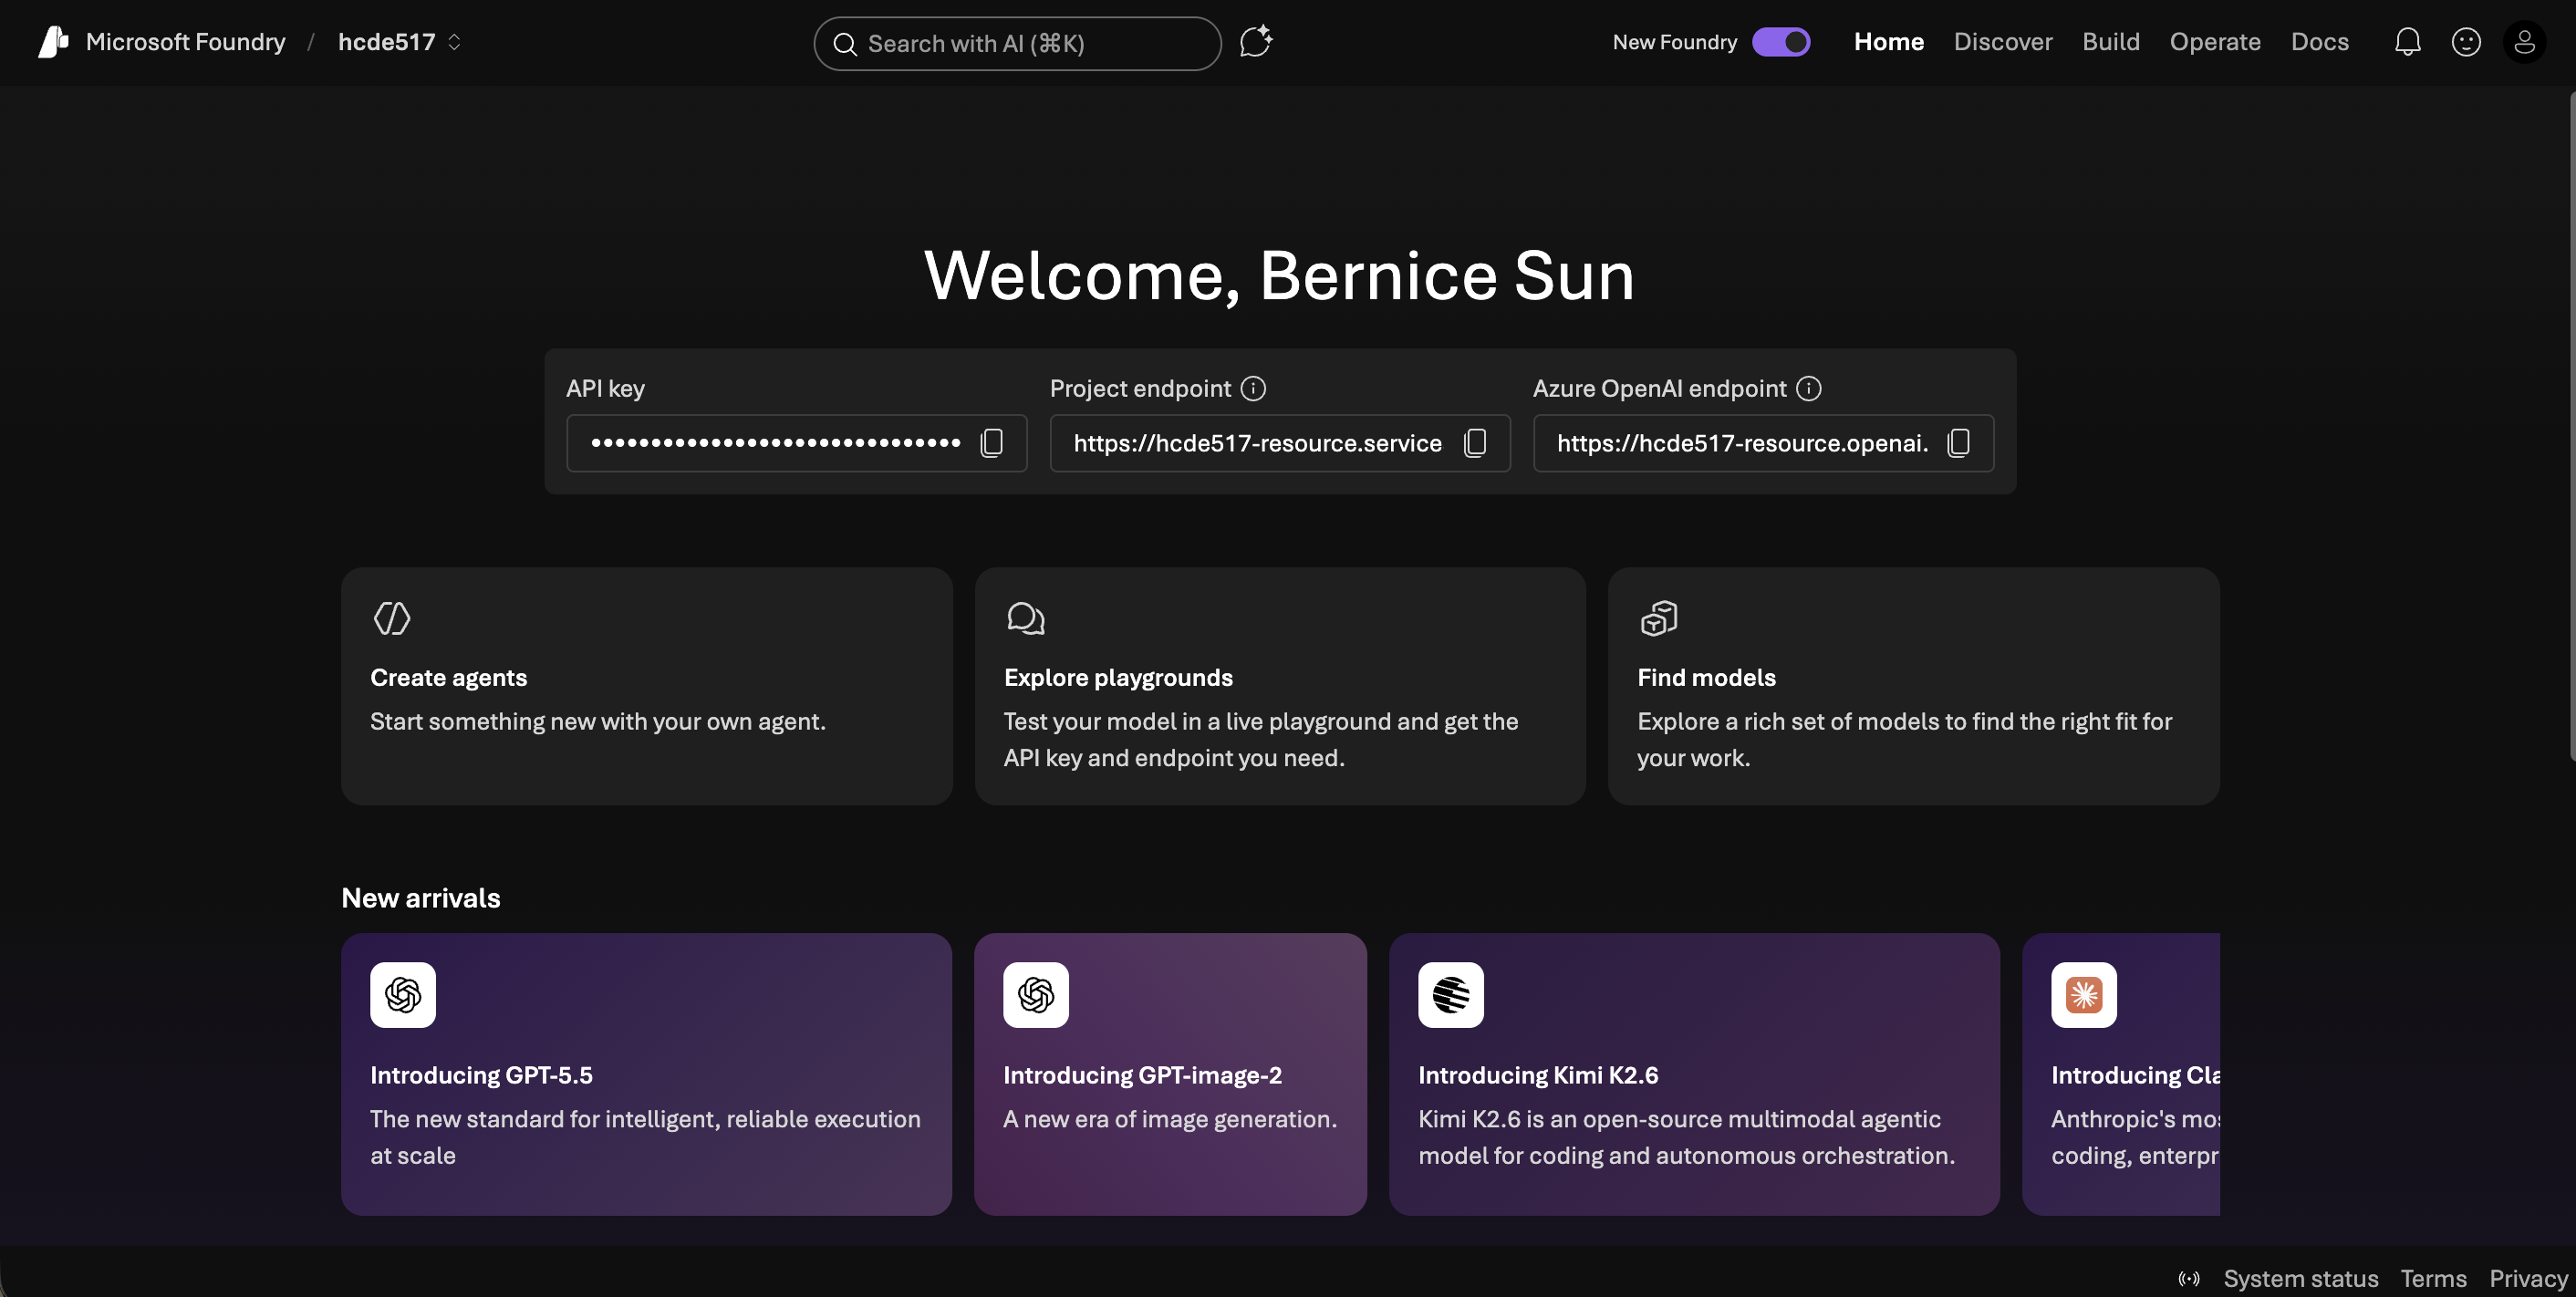Open the user account profile icon
This screenshot has width=2576, height=1297.
tap(2523, 42)
